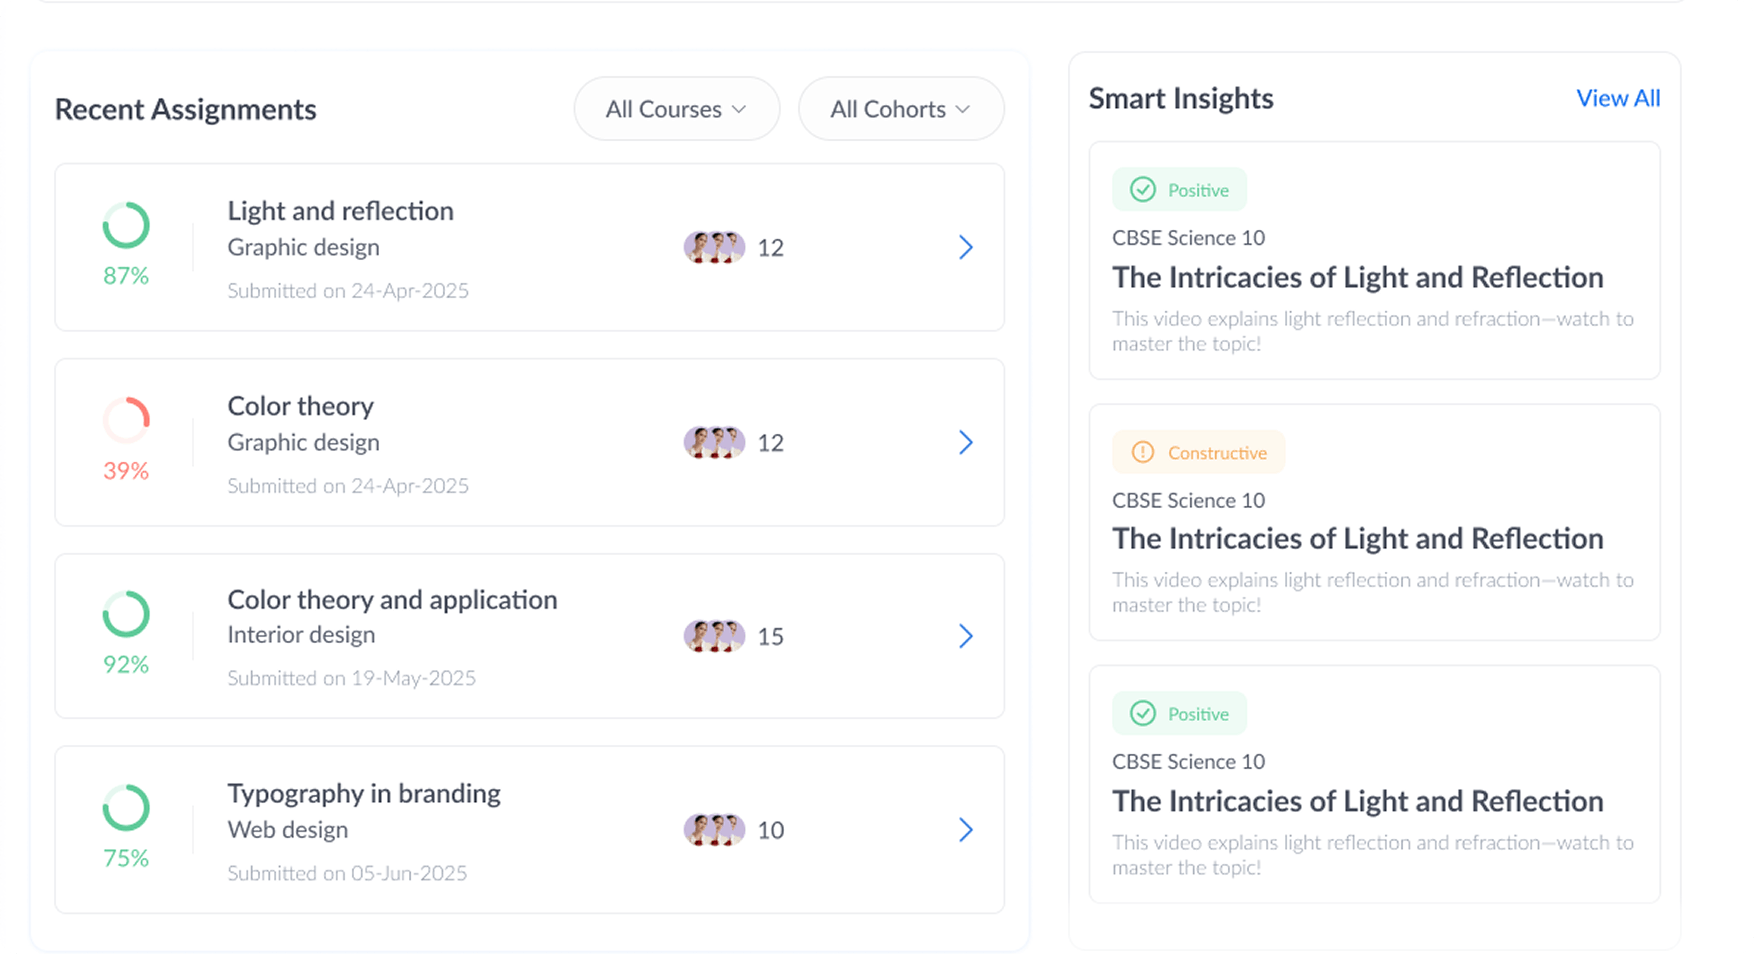Click View All in Smart Insights
Screen dimensions: 1754x954
(x=1617, y=98)
